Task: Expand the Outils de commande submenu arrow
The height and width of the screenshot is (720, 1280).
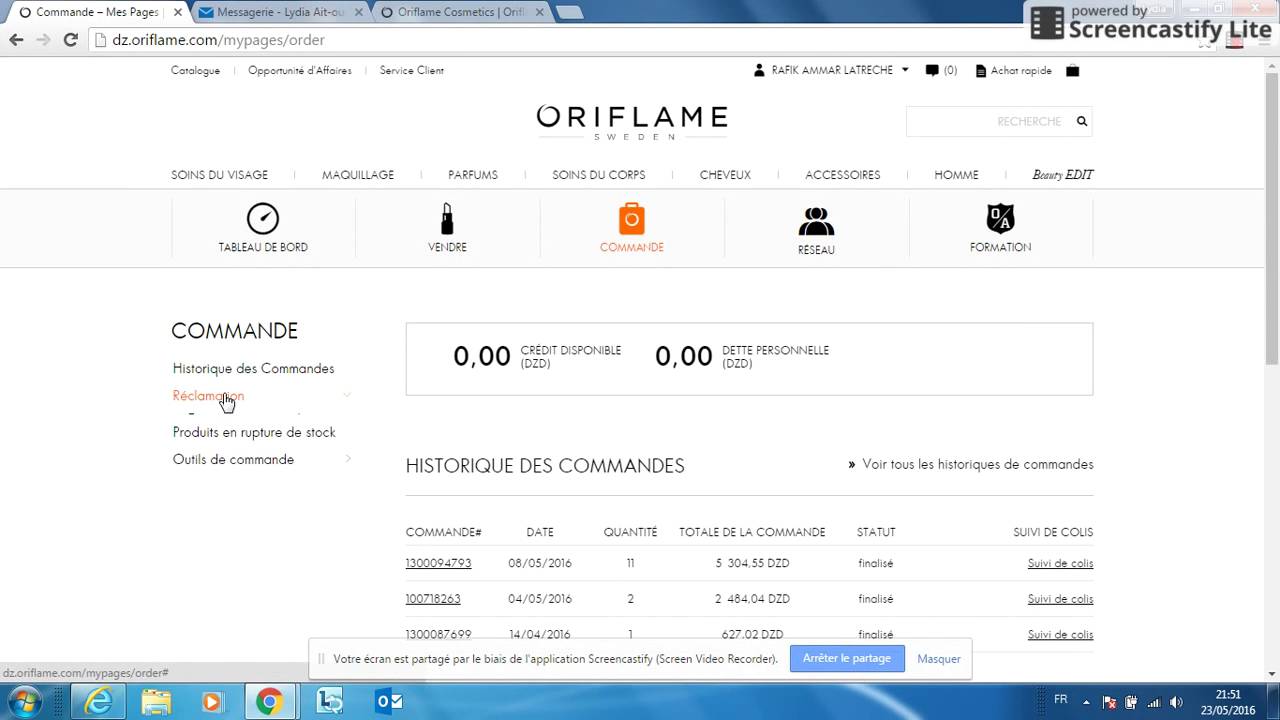Action: click(347, 459)
